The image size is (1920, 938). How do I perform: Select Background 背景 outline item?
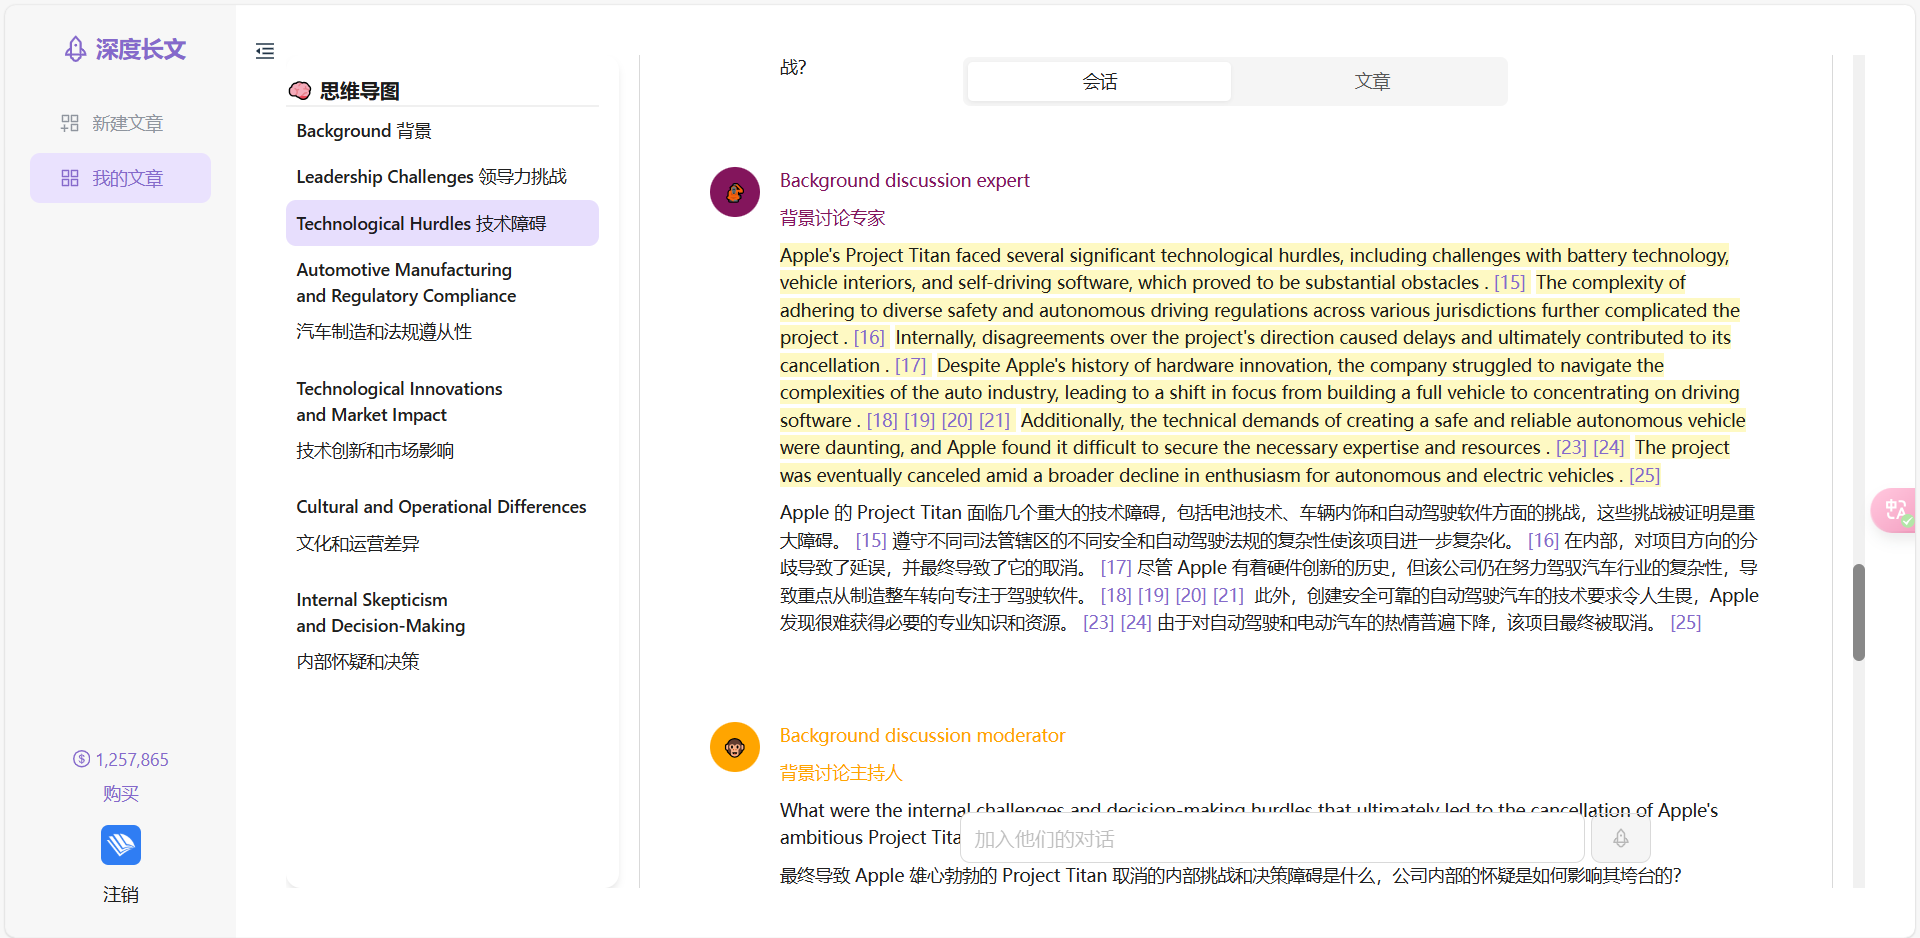coord(442,131)
